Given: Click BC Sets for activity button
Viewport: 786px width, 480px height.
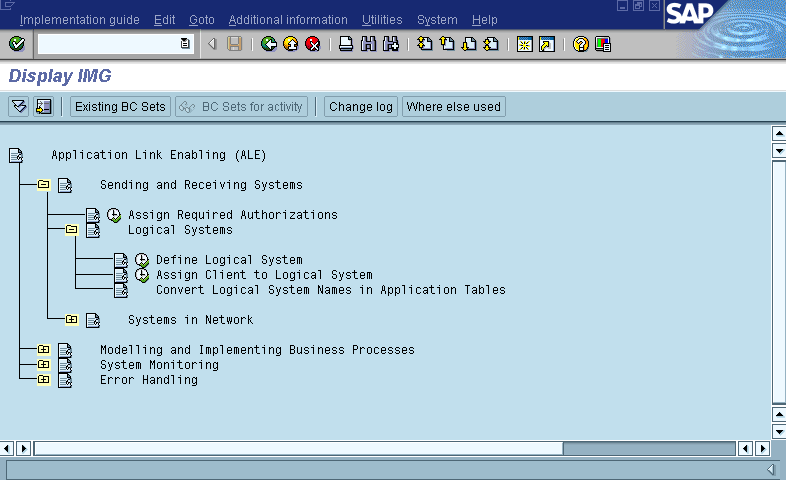Looking at the screenshot, I should click(242, 107).
